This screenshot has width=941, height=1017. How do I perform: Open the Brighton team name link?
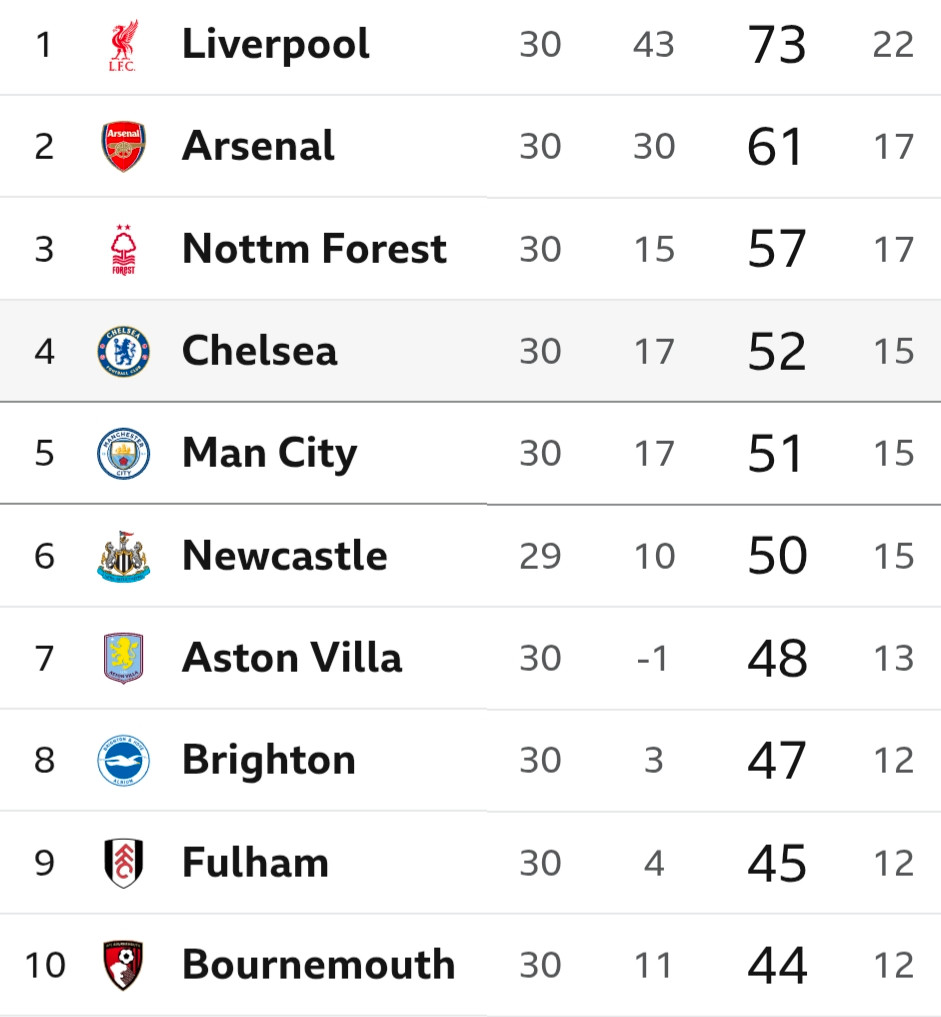click(x=269, y=760)
